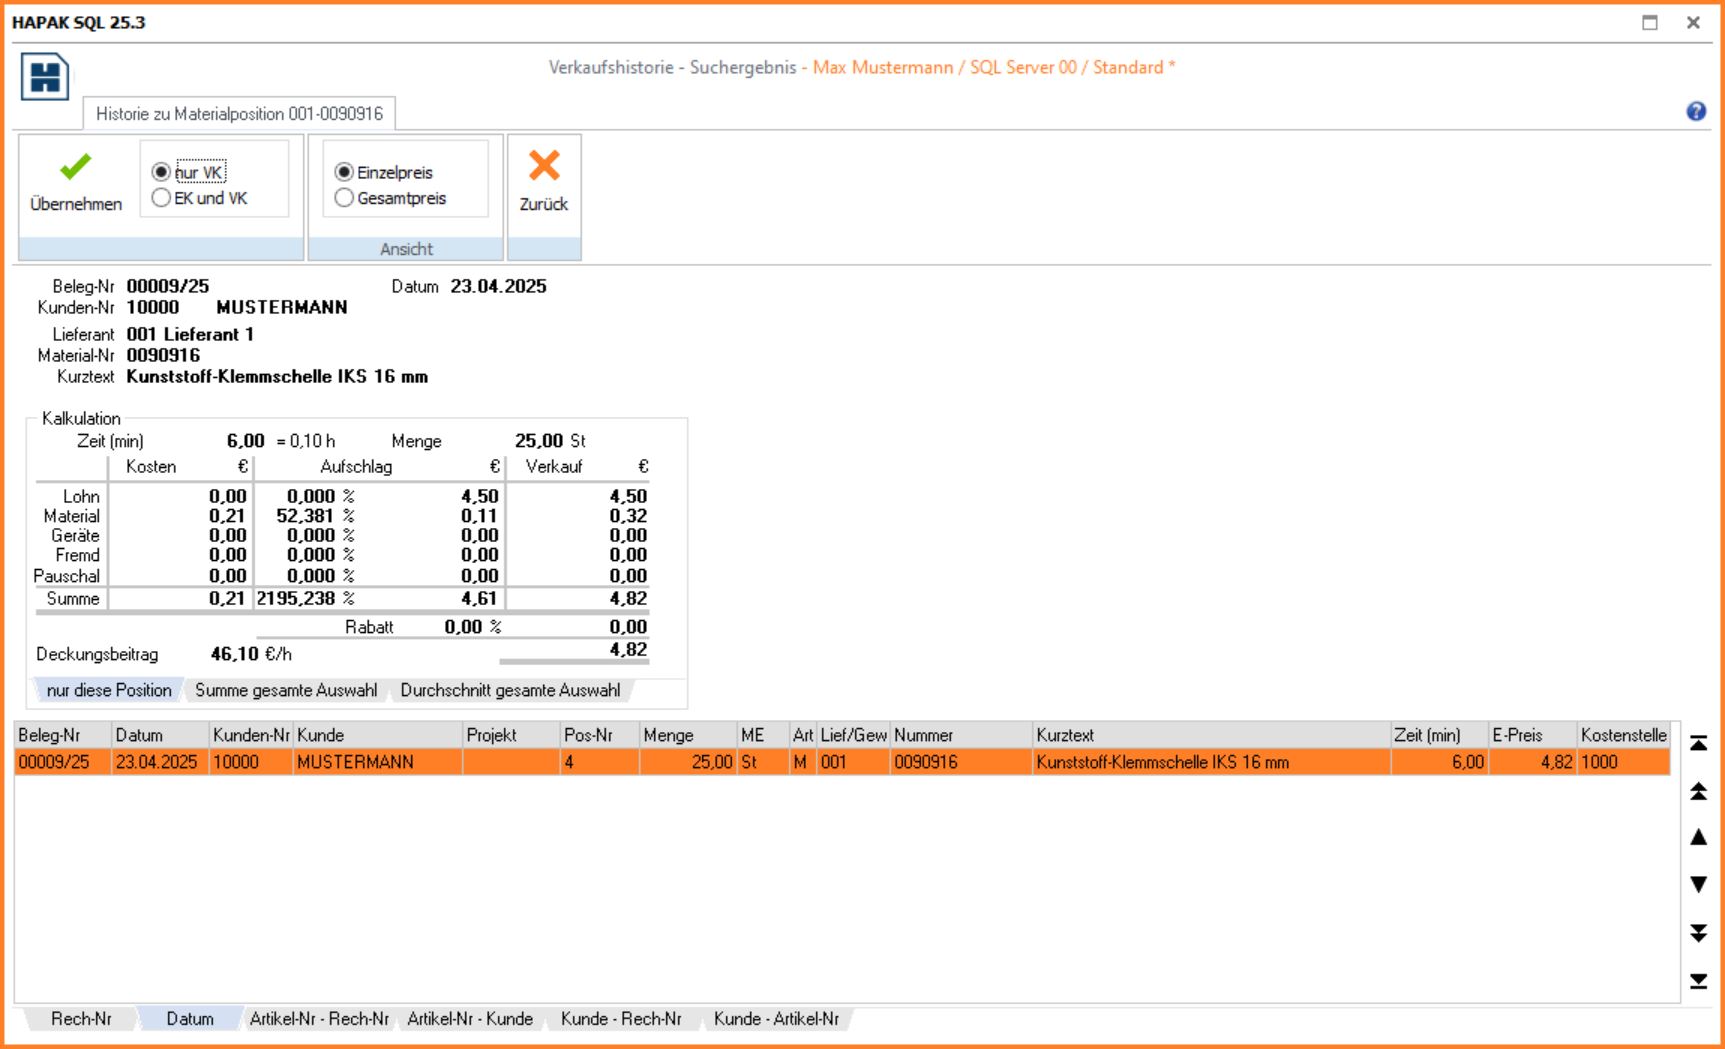1725x1049 pixels.
Task: Jump to last record arrow
Action: click(1698, 981)
